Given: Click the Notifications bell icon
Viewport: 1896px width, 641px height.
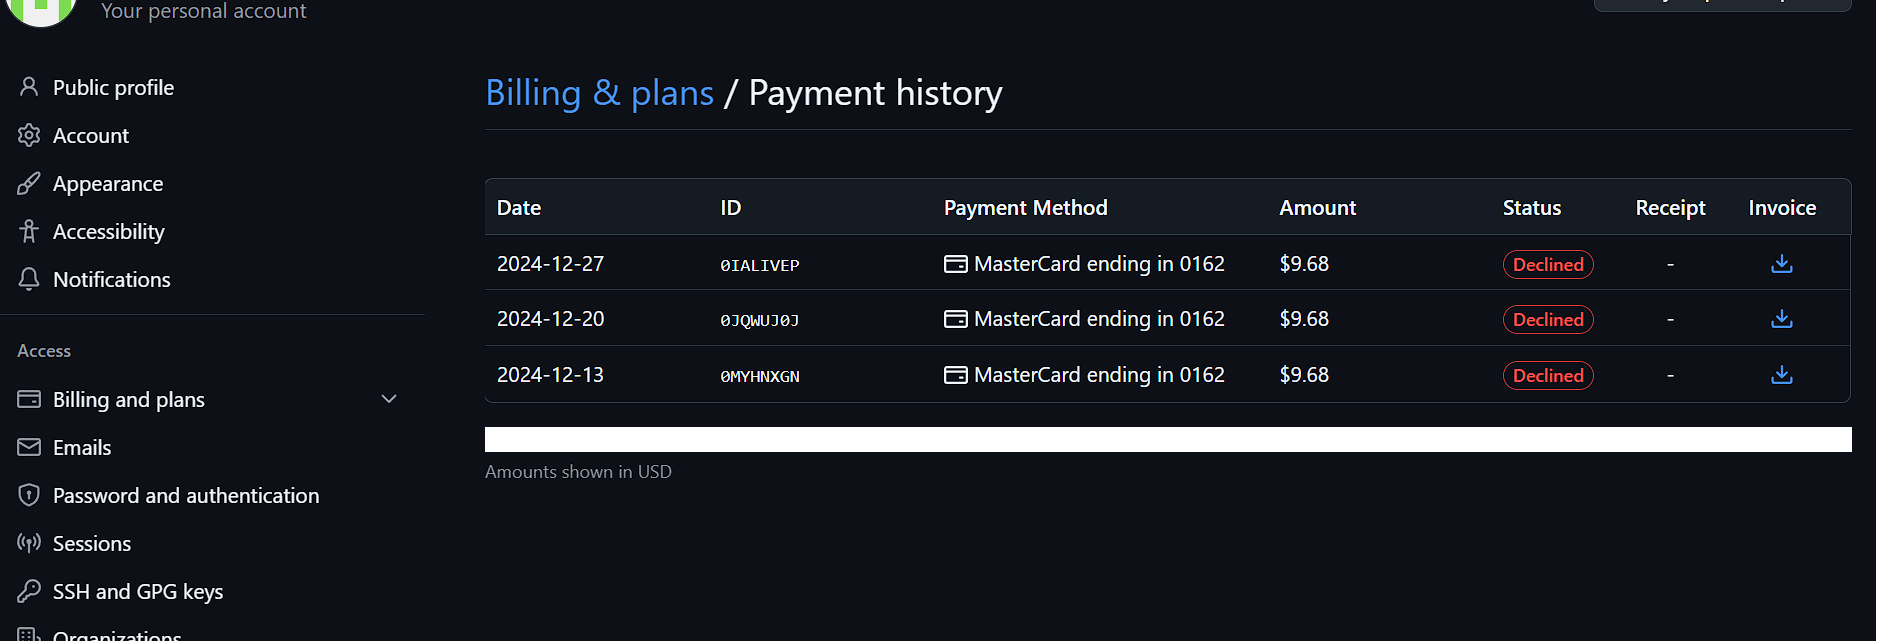Looking at the screenshot, I should (29, 279).
